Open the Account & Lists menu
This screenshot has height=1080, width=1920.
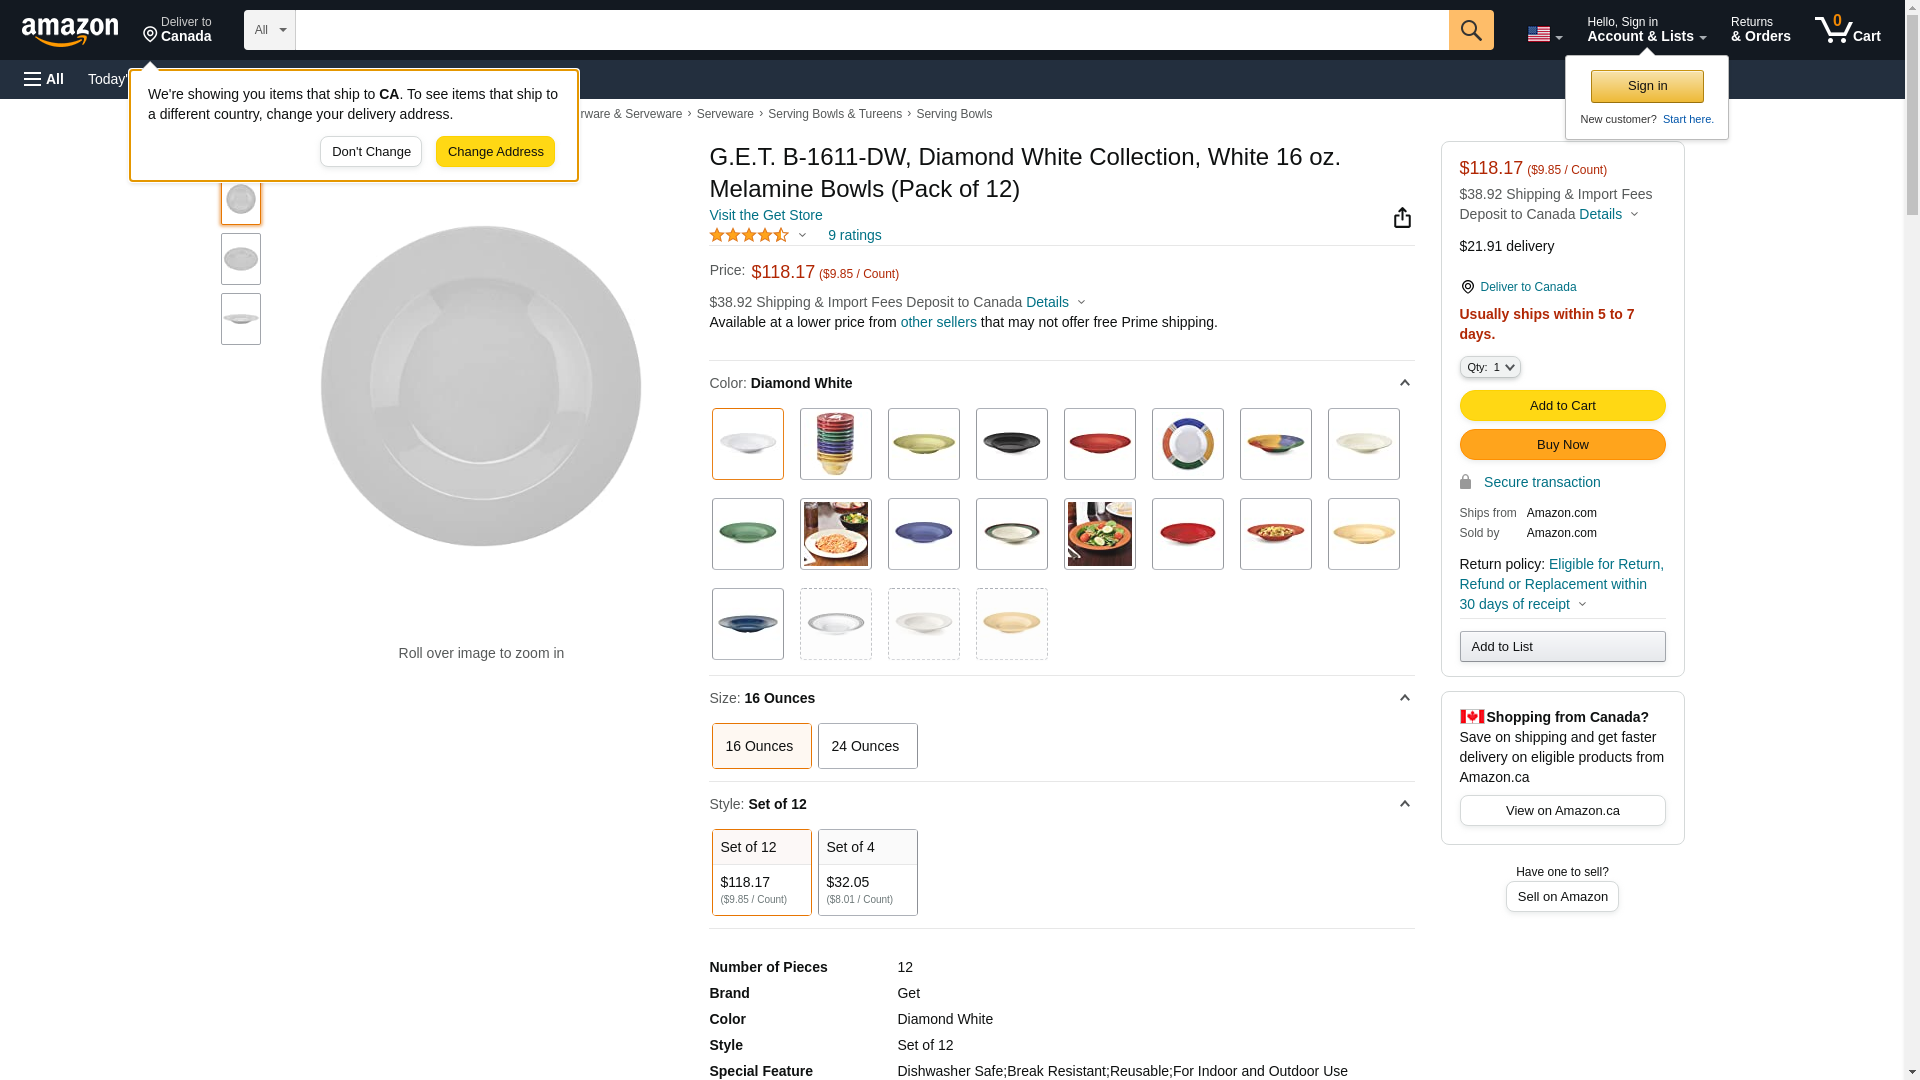[1646, 30]
